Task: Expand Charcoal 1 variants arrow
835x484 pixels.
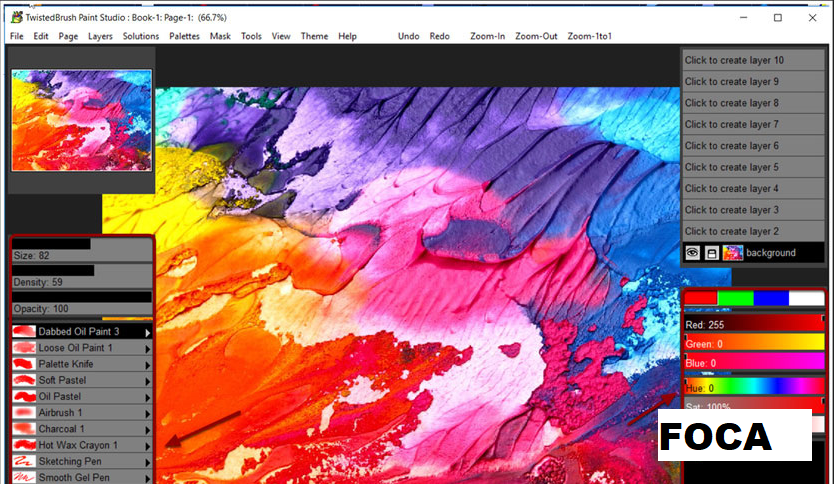Action: coord(148,430)
